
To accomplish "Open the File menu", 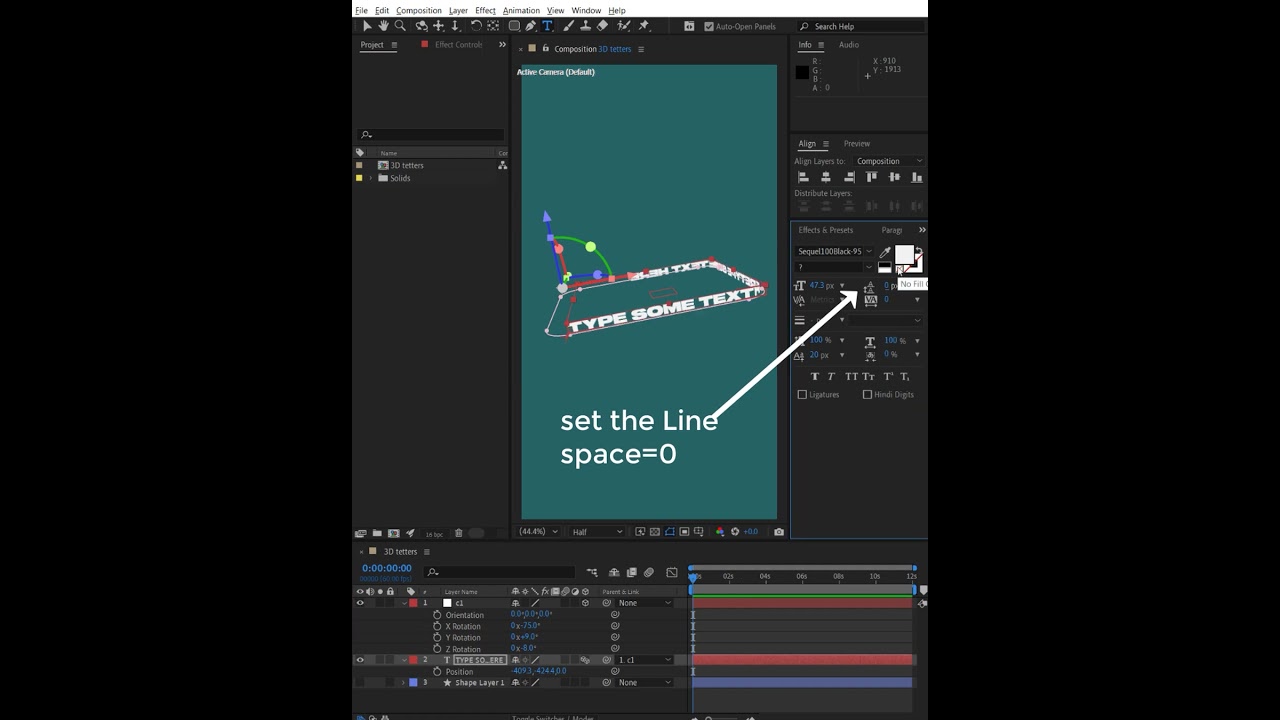I will click(x=361, y=10).
